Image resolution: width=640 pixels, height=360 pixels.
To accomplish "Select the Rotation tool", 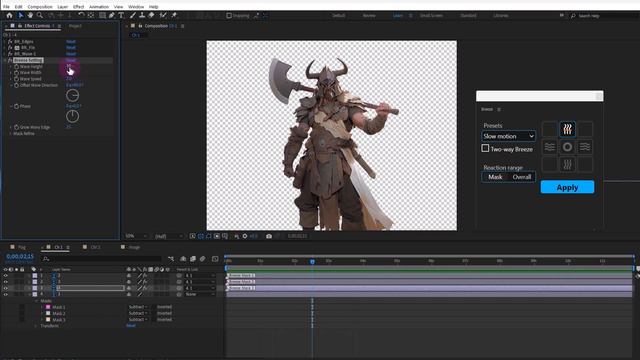I will pos(81,16).
